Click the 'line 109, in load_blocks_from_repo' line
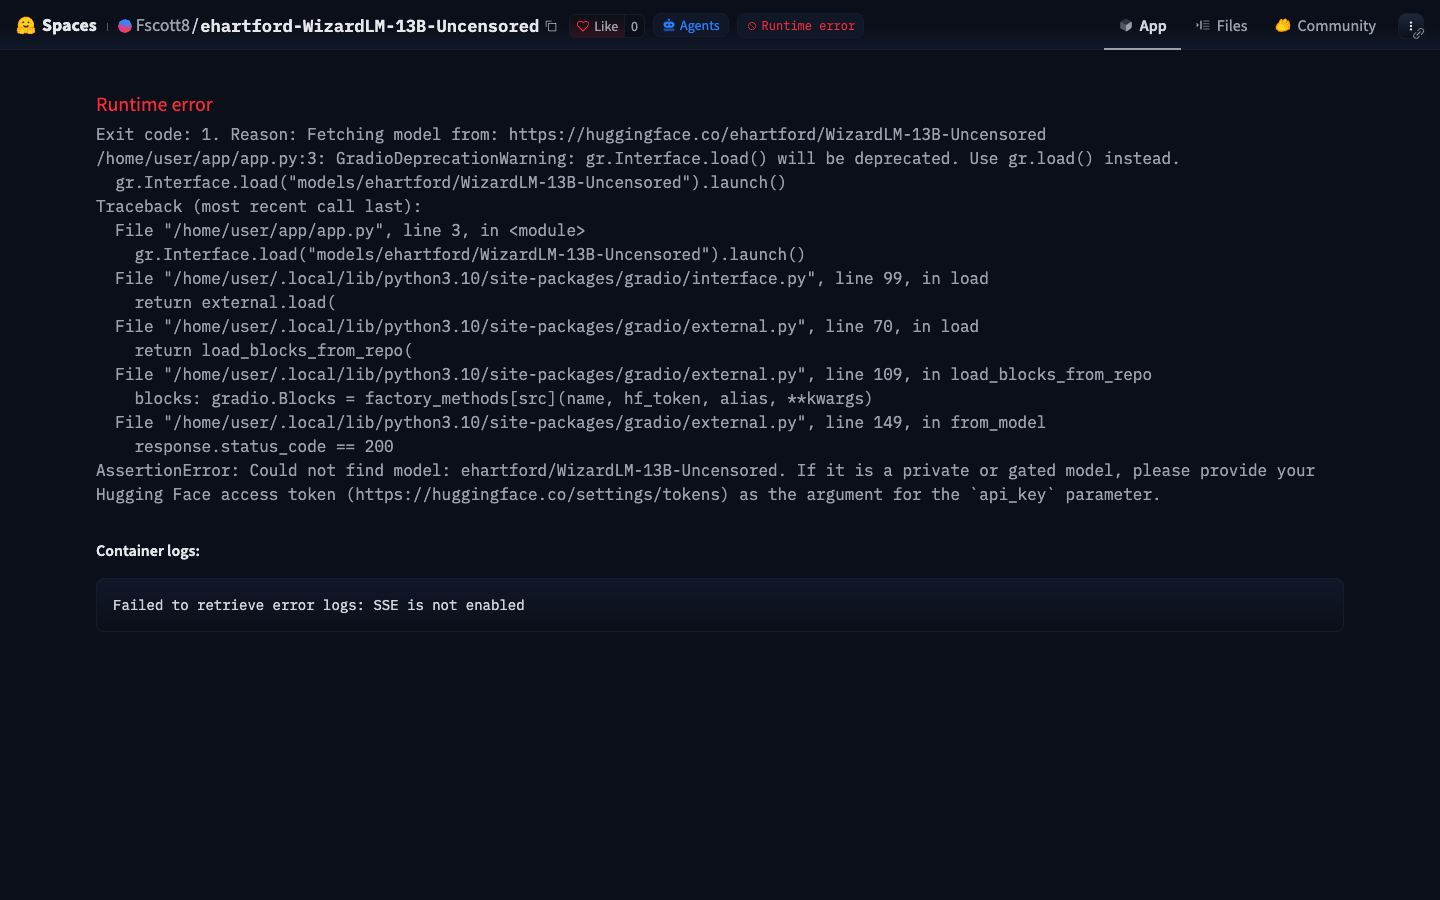This screenshot has width=1440, height=900. pos(633,374)
